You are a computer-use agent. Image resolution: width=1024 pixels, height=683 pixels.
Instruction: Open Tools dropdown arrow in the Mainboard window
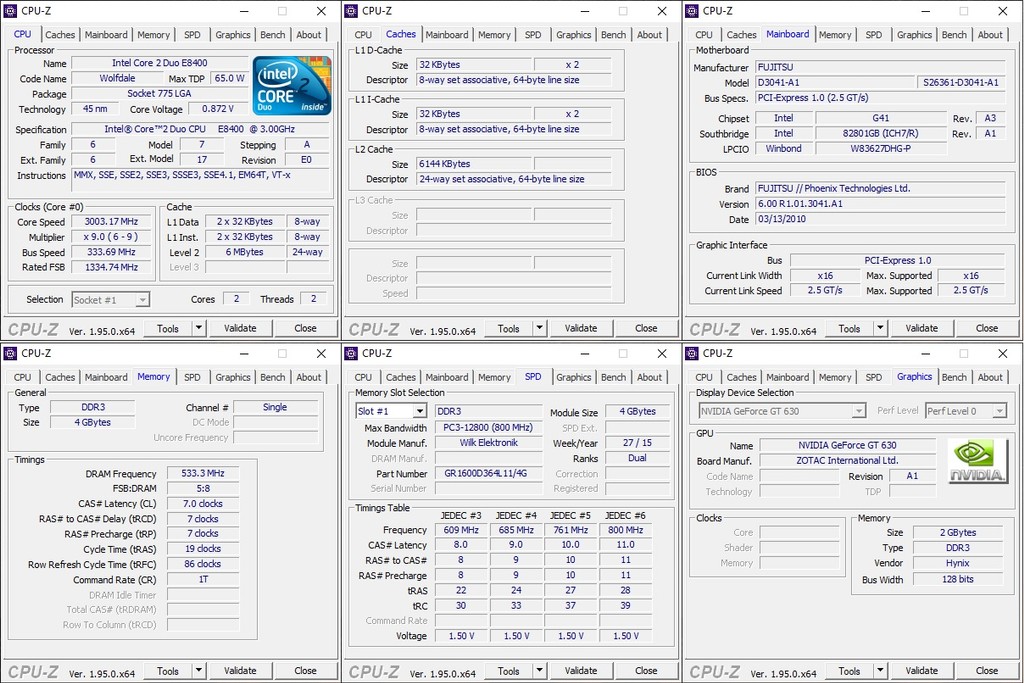(880, 328)
